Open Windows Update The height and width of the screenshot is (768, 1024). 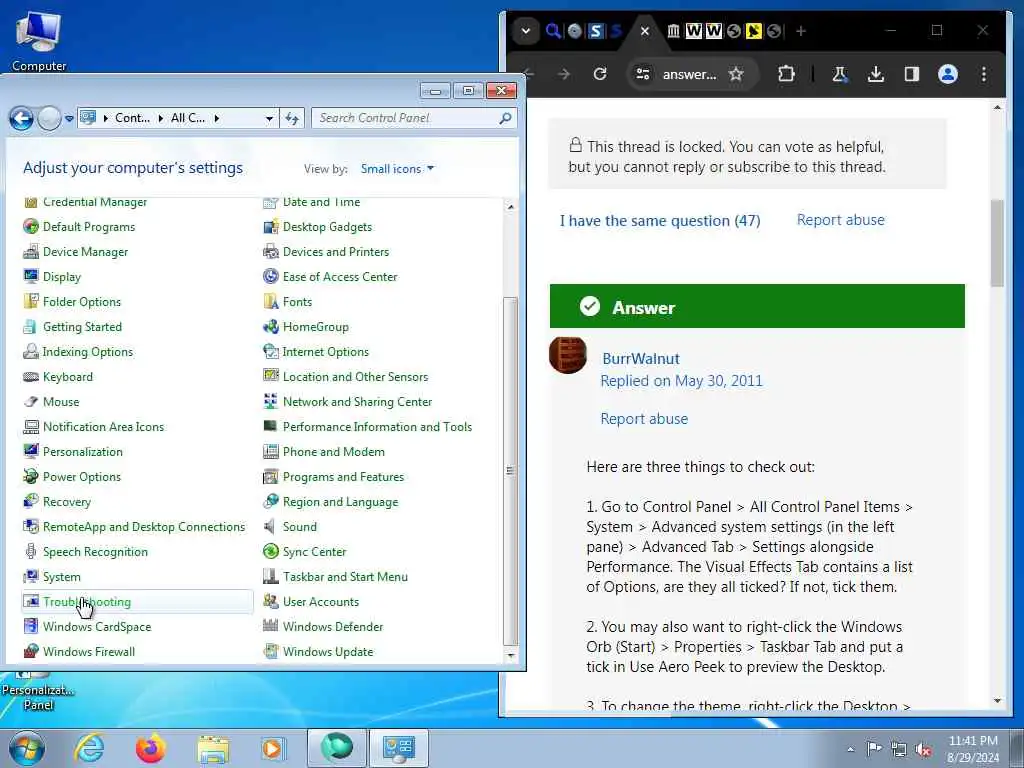coord(328,652)
